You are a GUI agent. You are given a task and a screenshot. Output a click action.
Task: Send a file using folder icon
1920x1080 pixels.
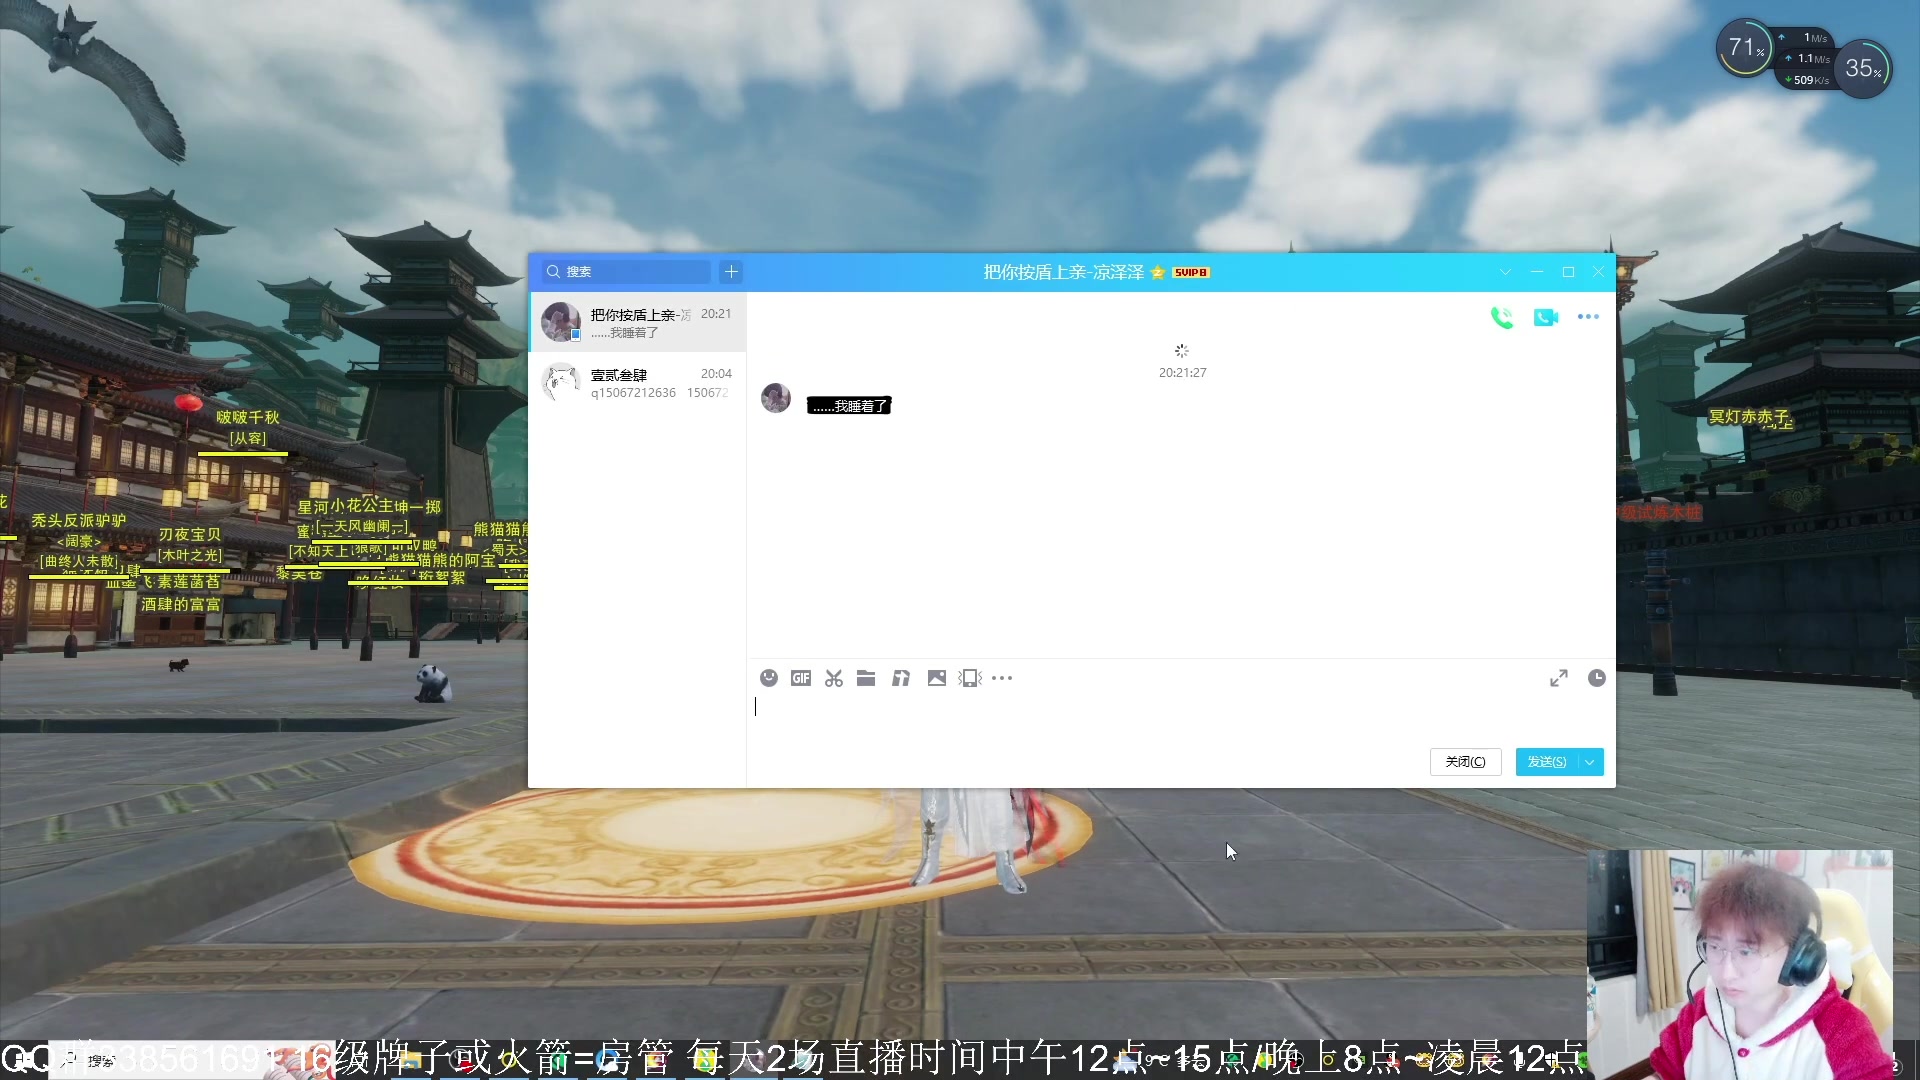tap(866, 678)
